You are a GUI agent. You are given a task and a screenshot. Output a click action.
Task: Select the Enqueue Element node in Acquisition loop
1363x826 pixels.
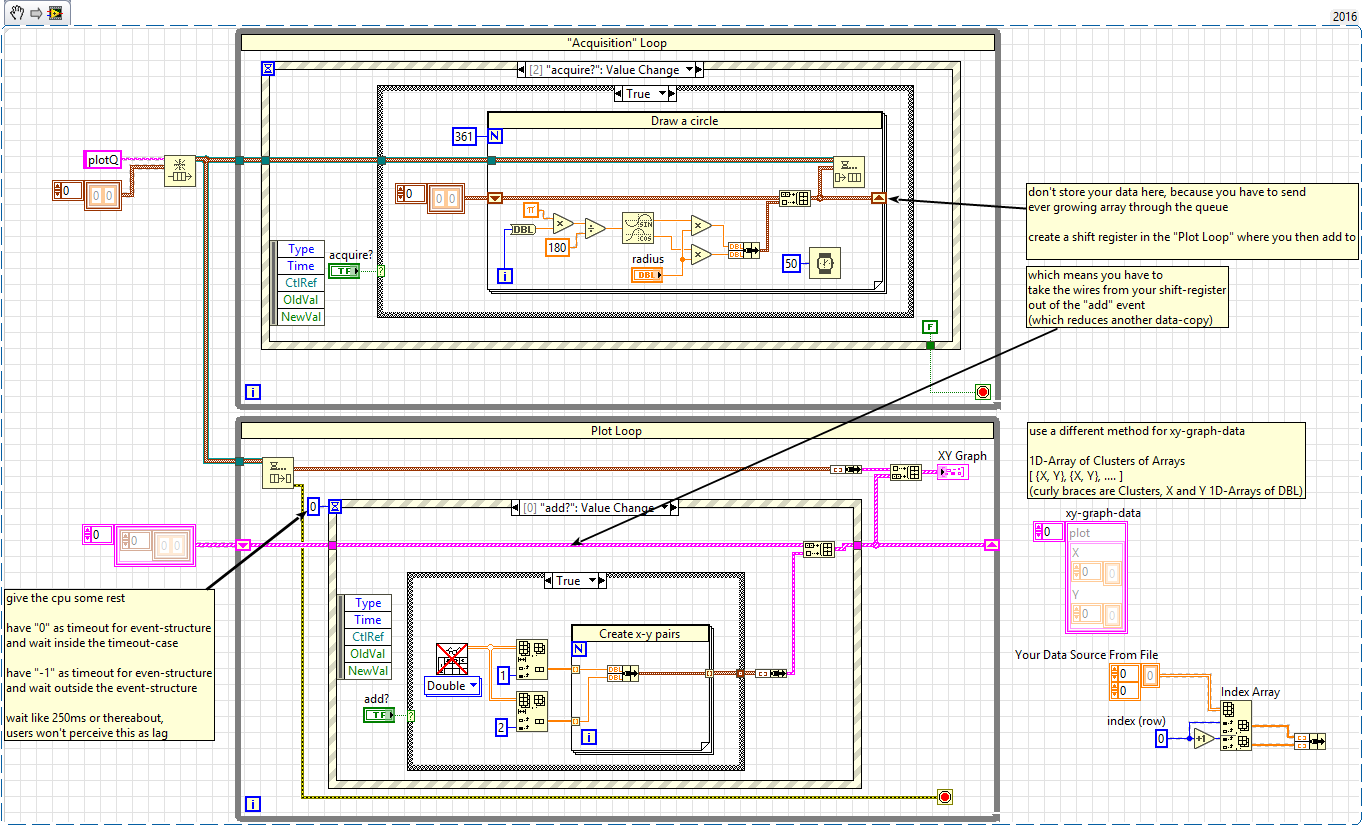[x=849, y=172]
